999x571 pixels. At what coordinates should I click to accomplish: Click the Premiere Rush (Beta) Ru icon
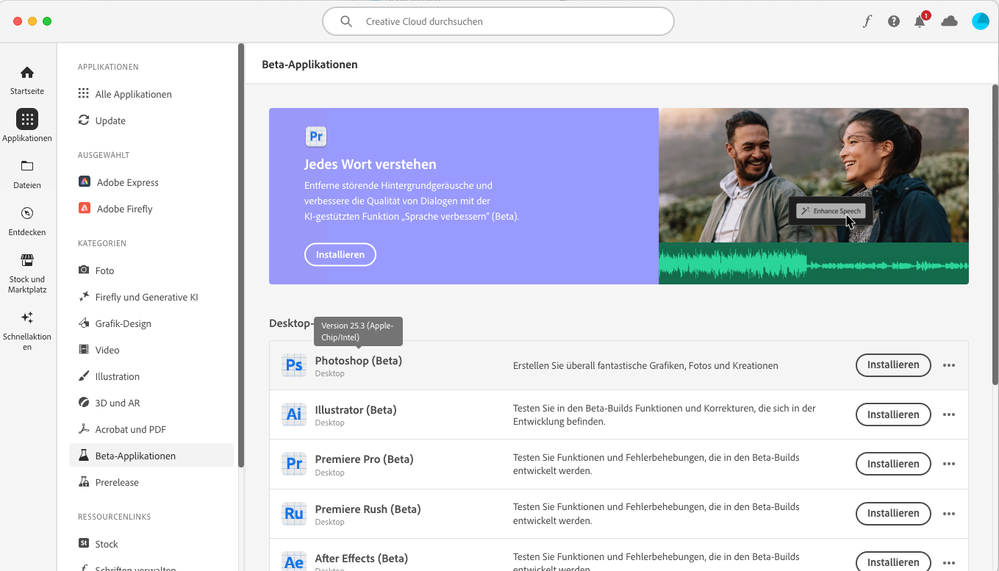294,513
